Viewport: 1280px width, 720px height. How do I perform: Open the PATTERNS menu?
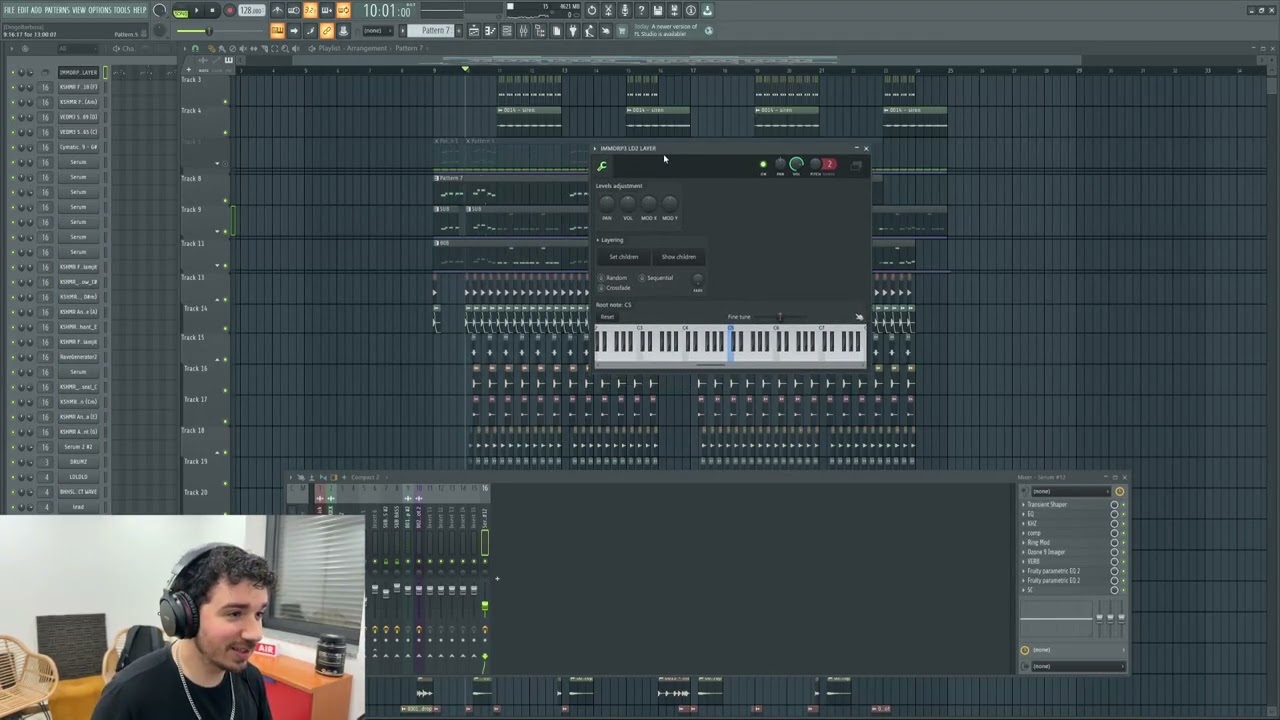[x=56, y=10]
